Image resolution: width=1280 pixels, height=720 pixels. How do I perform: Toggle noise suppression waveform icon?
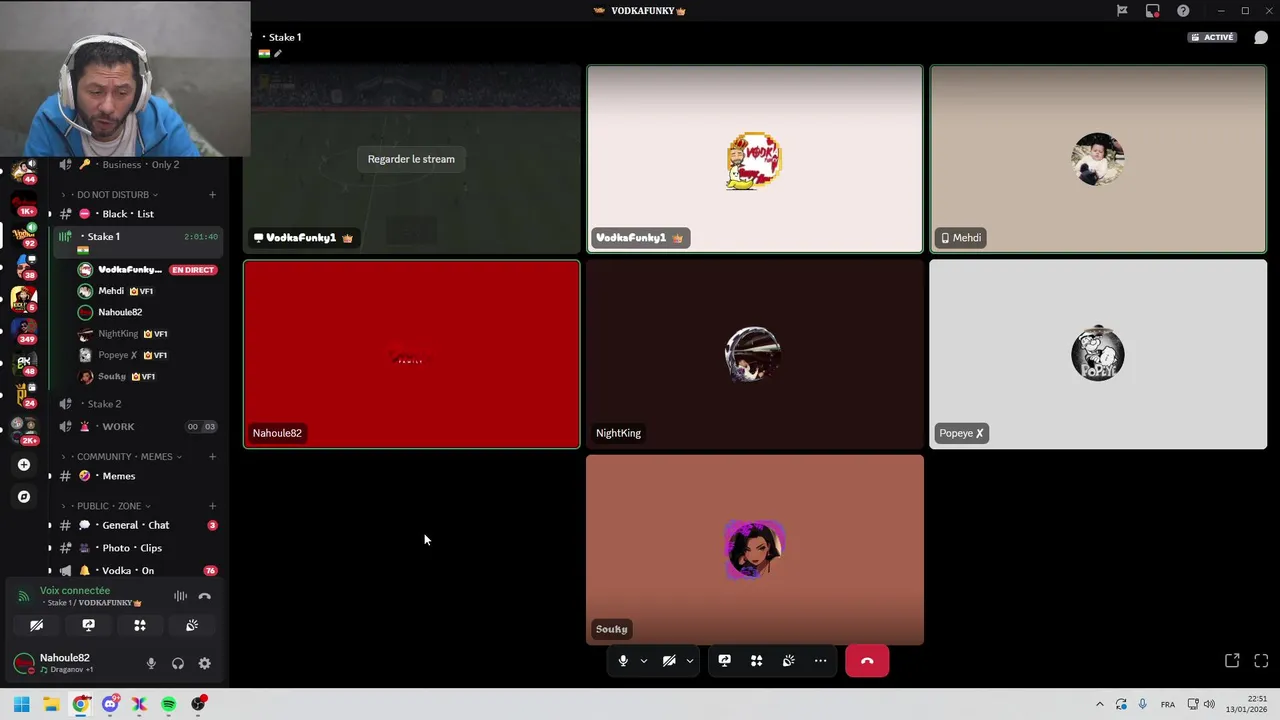[180, 596]
